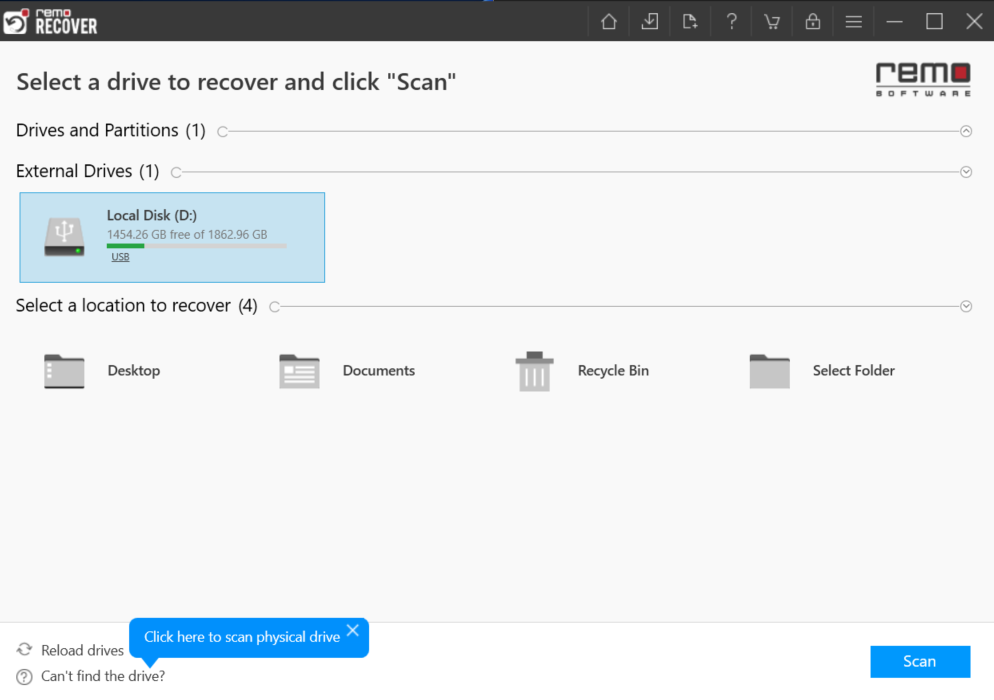The height and width of the screenshot is (700, 994).
Task: Refresh External Drives list
Action: (176, 172)
